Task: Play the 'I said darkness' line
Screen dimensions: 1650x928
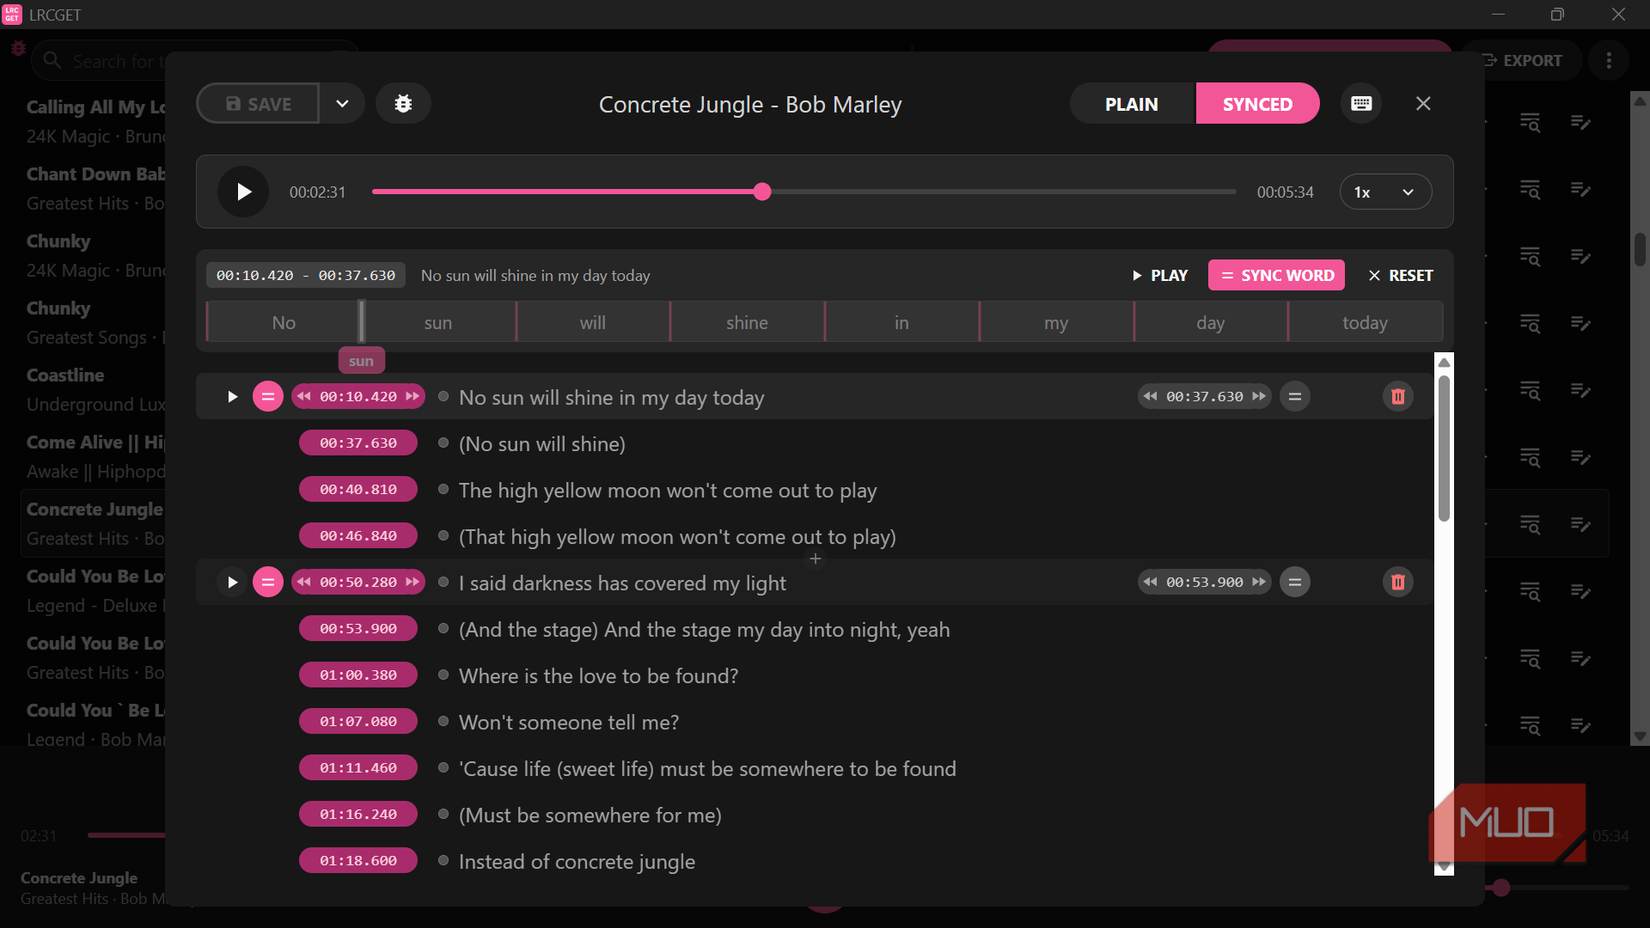Action: pyautogui.click(x=232, y=582)
